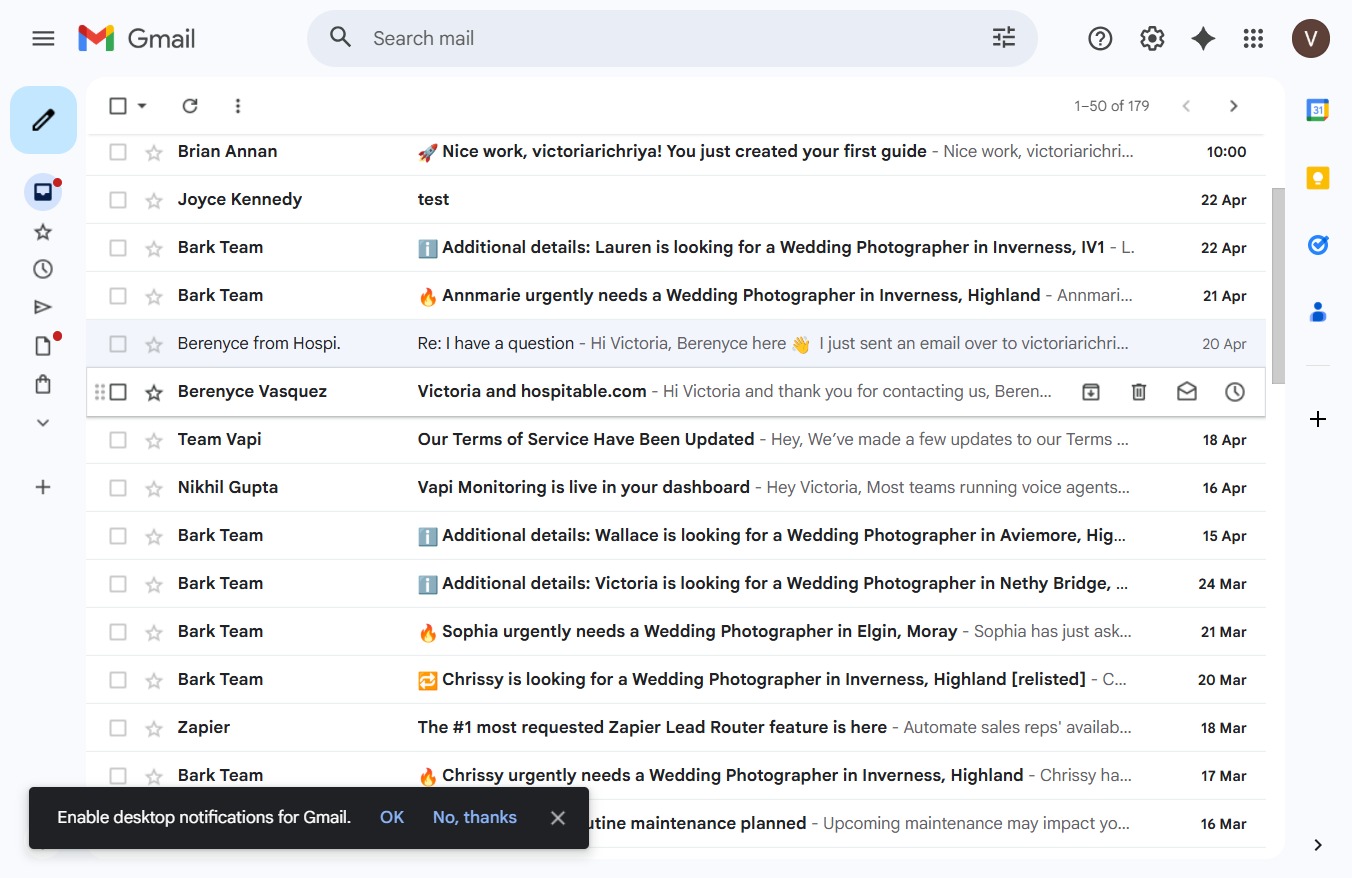
Task: Open Vapi Monitoring is live email
Action: click(676, 488)
